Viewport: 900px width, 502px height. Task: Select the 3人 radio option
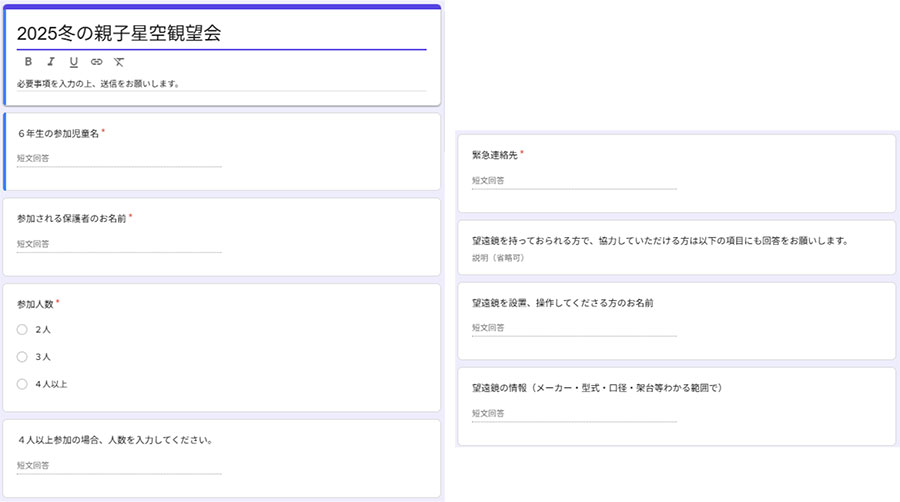(x=22, y=357)
